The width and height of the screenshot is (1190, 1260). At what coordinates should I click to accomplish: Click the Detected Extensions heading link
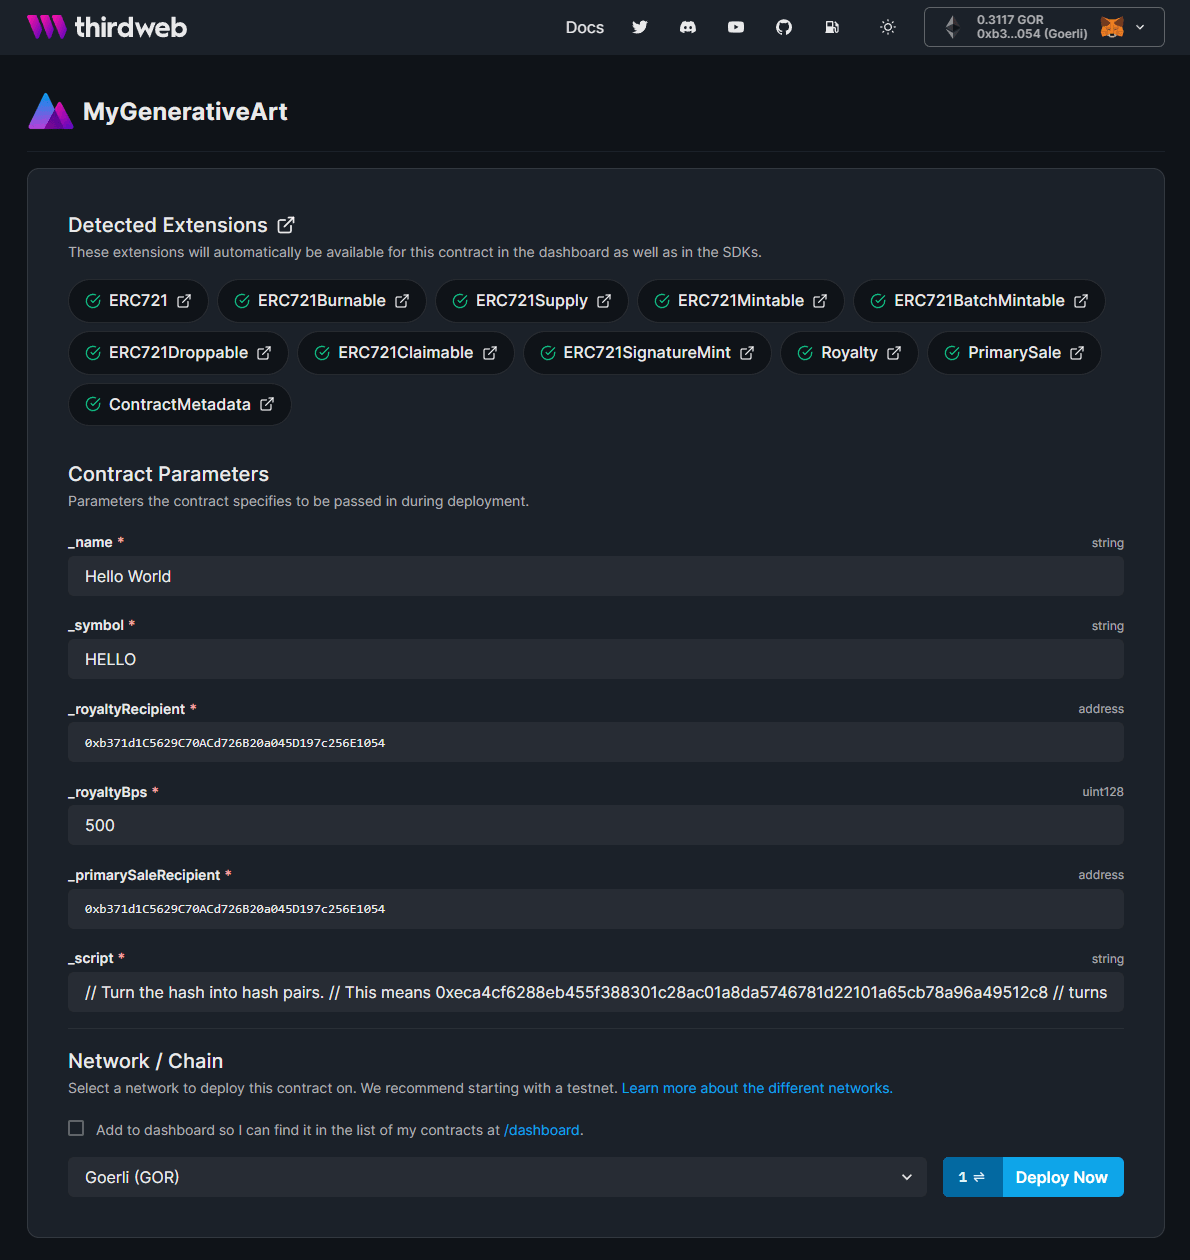pyautogui.click(x=285, y=224)
